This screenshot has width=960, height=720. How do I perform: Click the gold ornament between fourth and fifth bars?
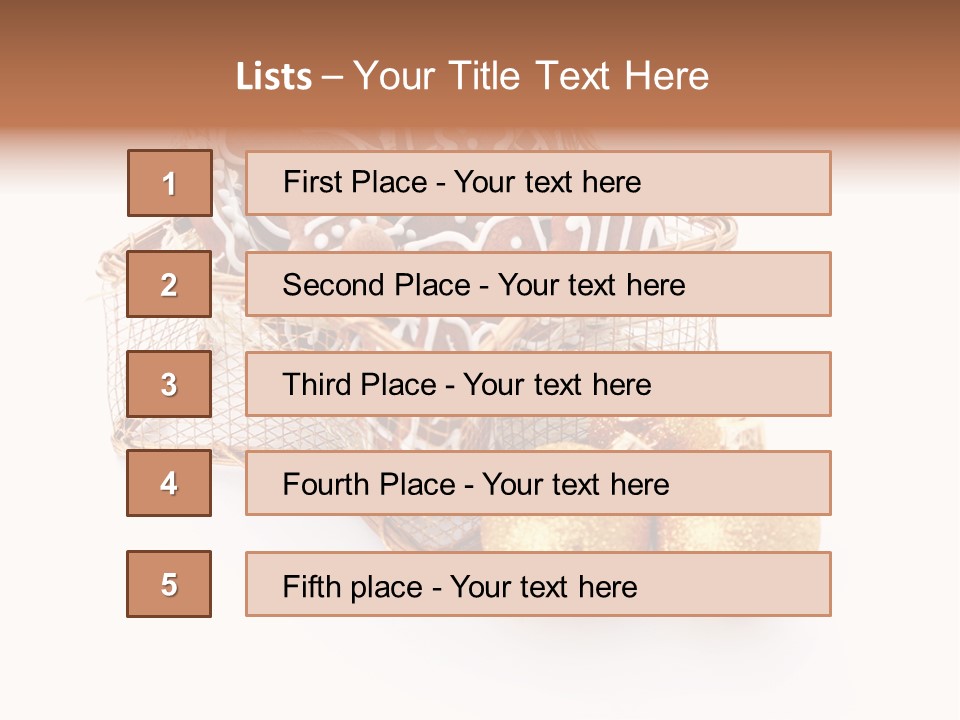coord(560,534)
